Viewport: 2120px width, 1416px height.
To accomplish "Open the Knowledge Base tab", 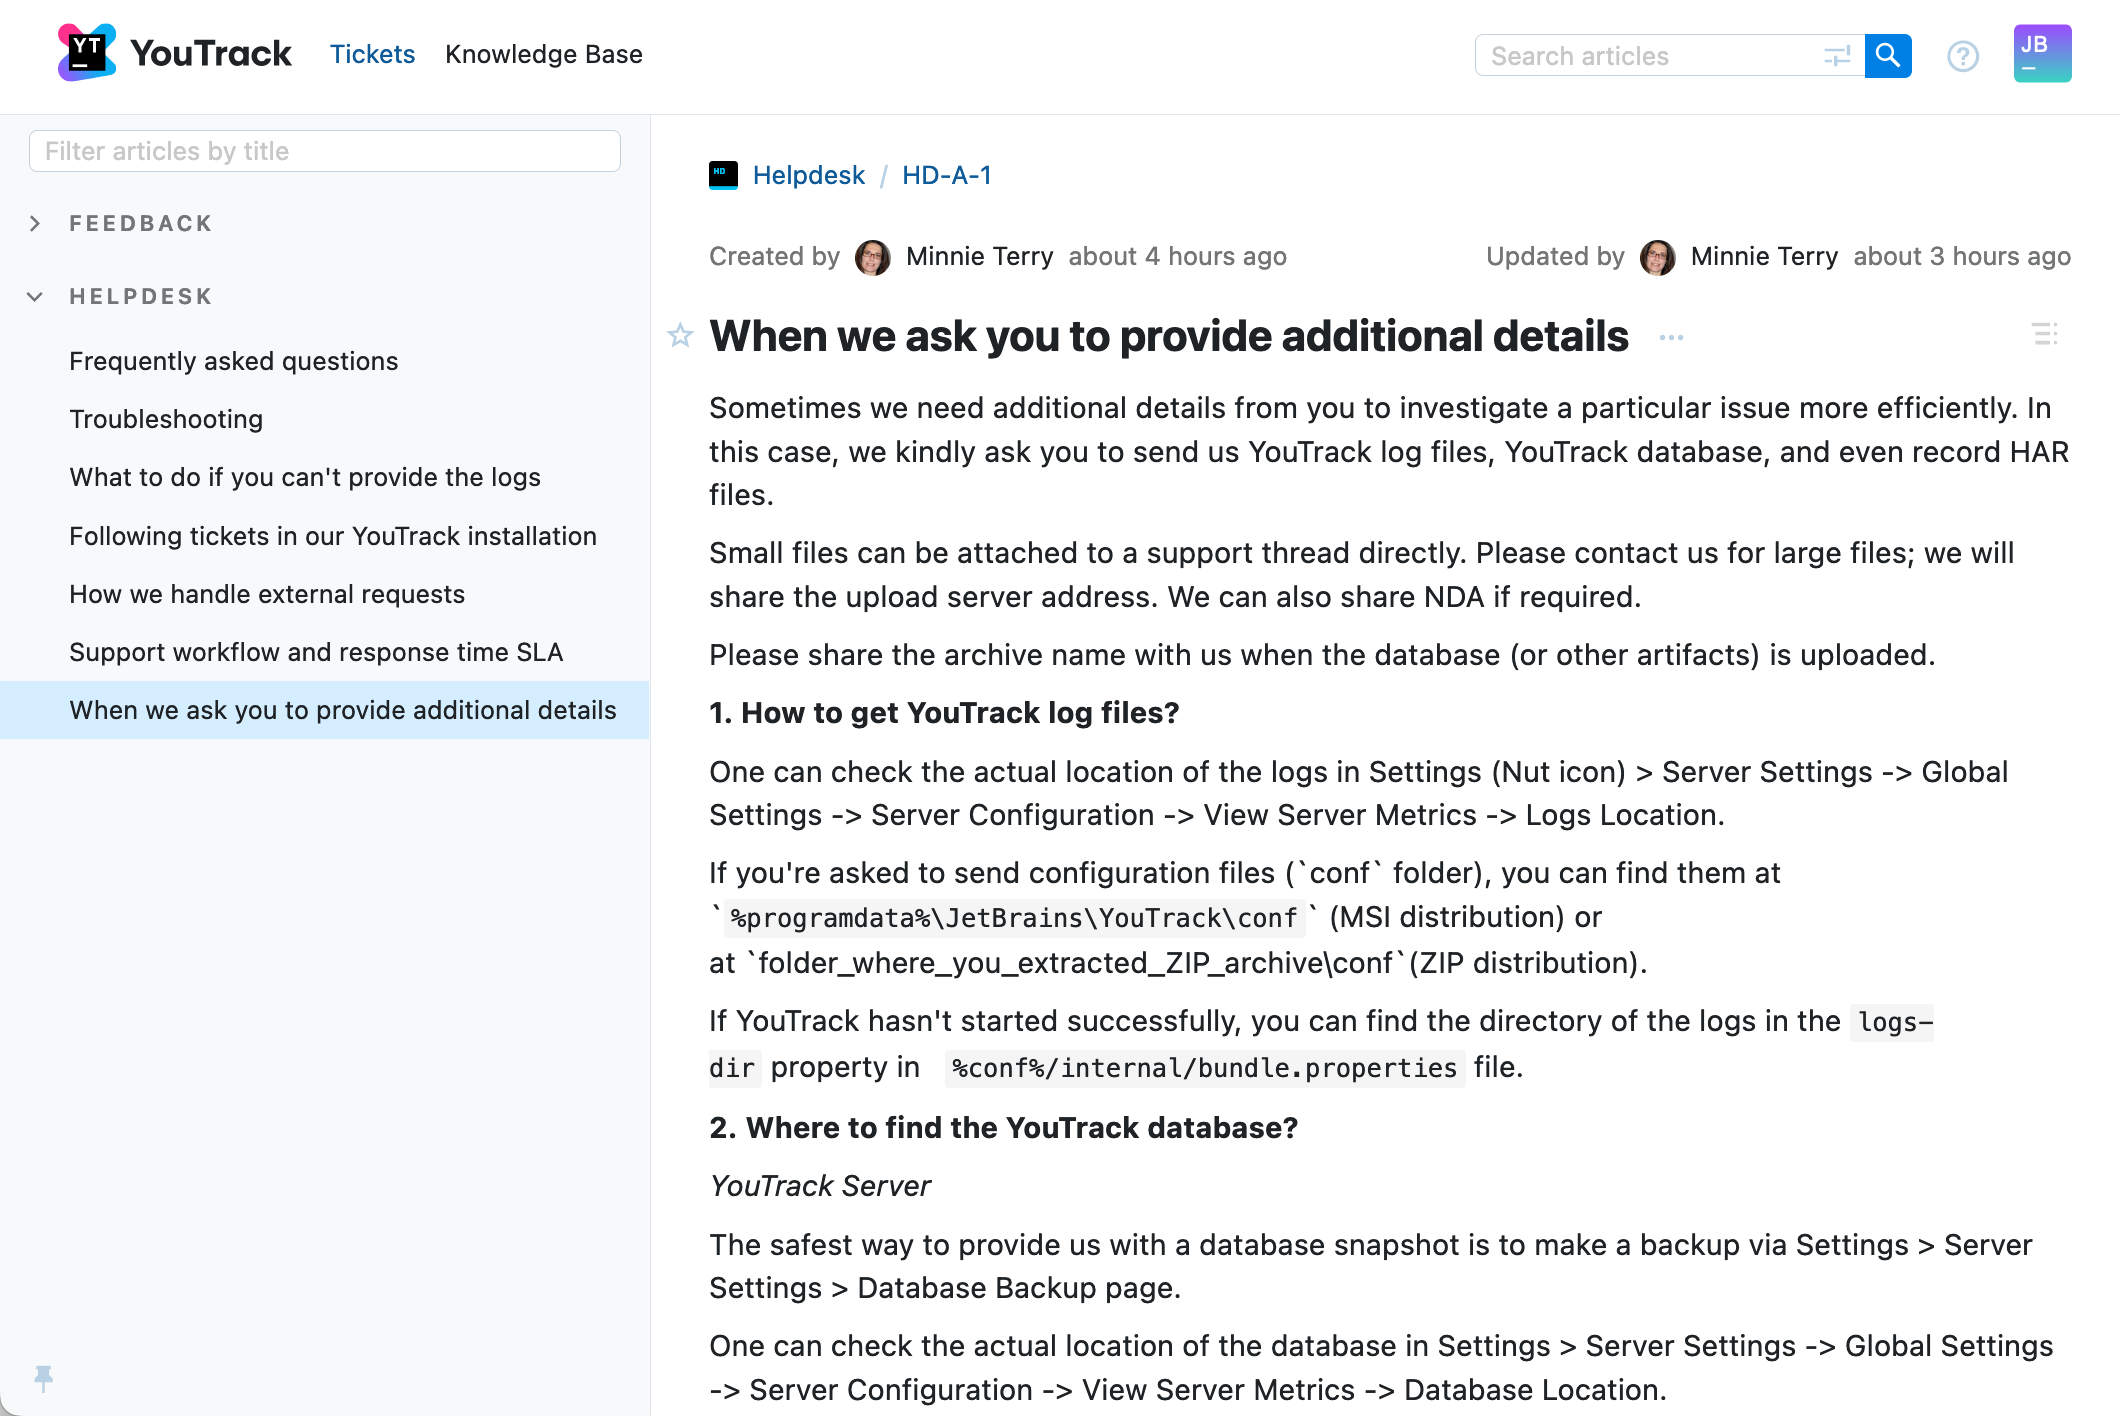I will [543, 54].
